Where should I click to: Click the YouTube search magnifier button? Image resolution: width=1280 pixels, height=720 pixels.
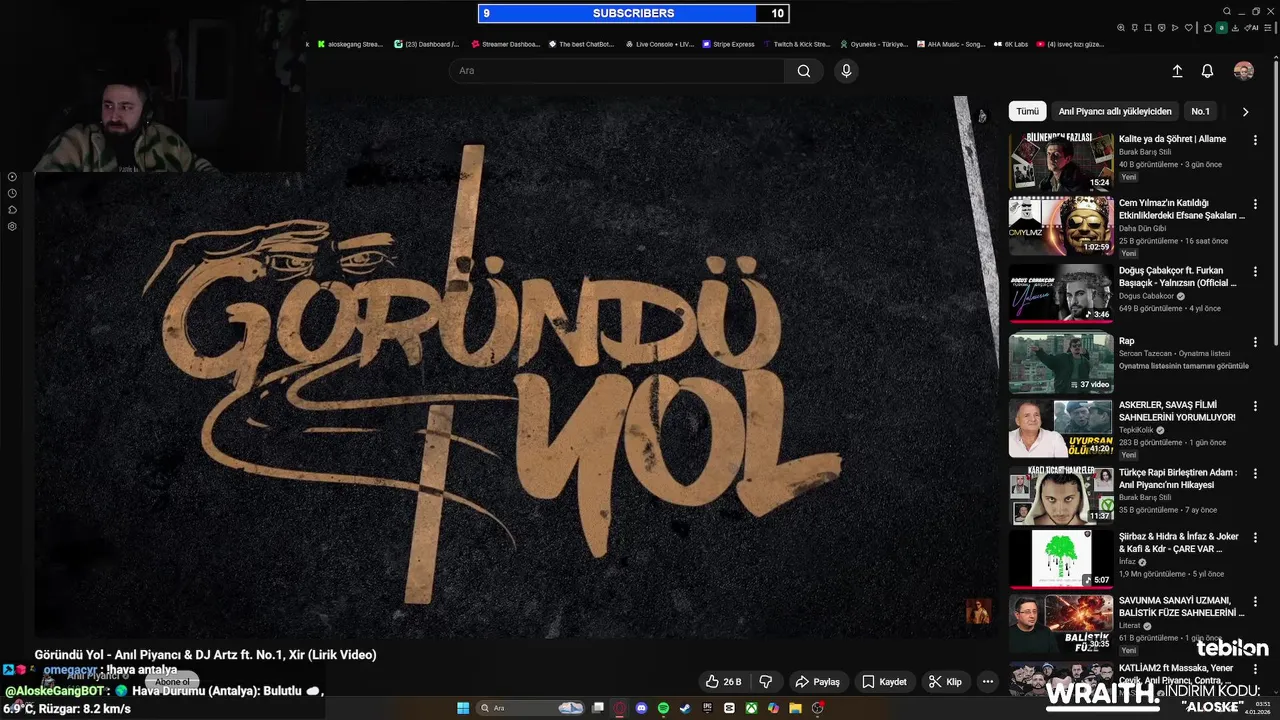click(804, 71)
